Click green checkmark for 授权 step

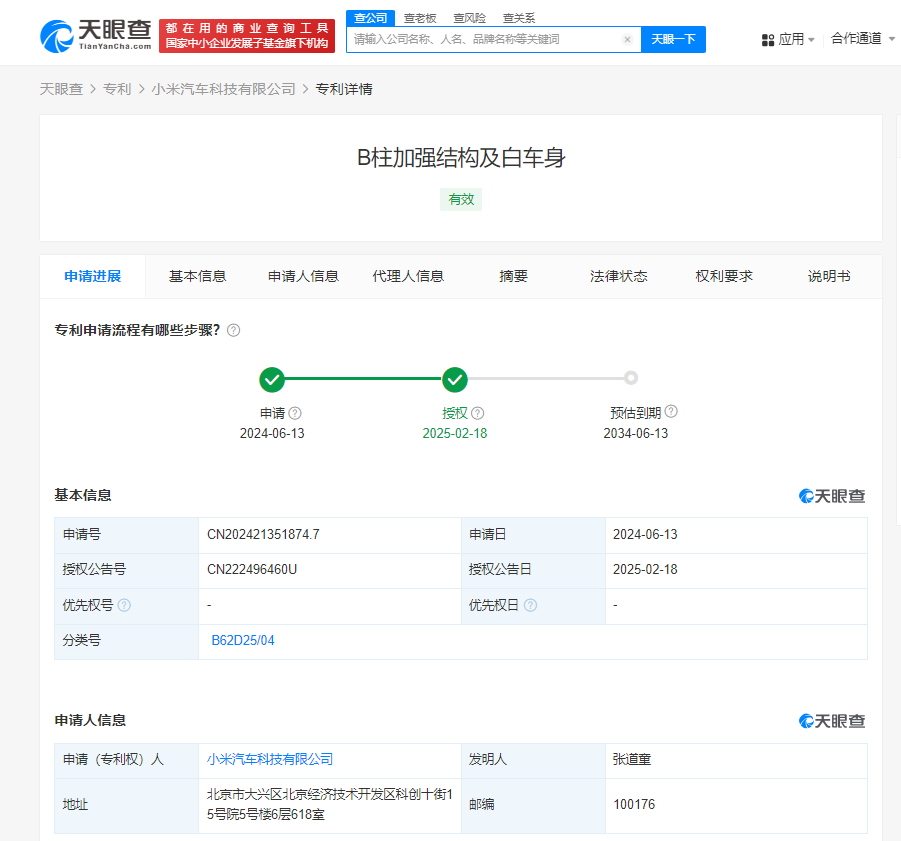coord(455,380)
